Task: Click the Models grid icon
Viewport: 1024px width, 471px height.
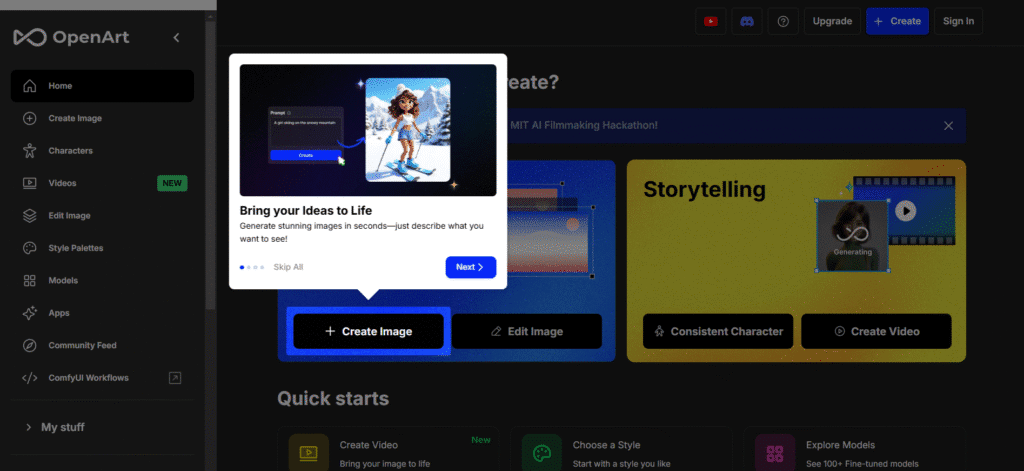Action: [29, 280]
